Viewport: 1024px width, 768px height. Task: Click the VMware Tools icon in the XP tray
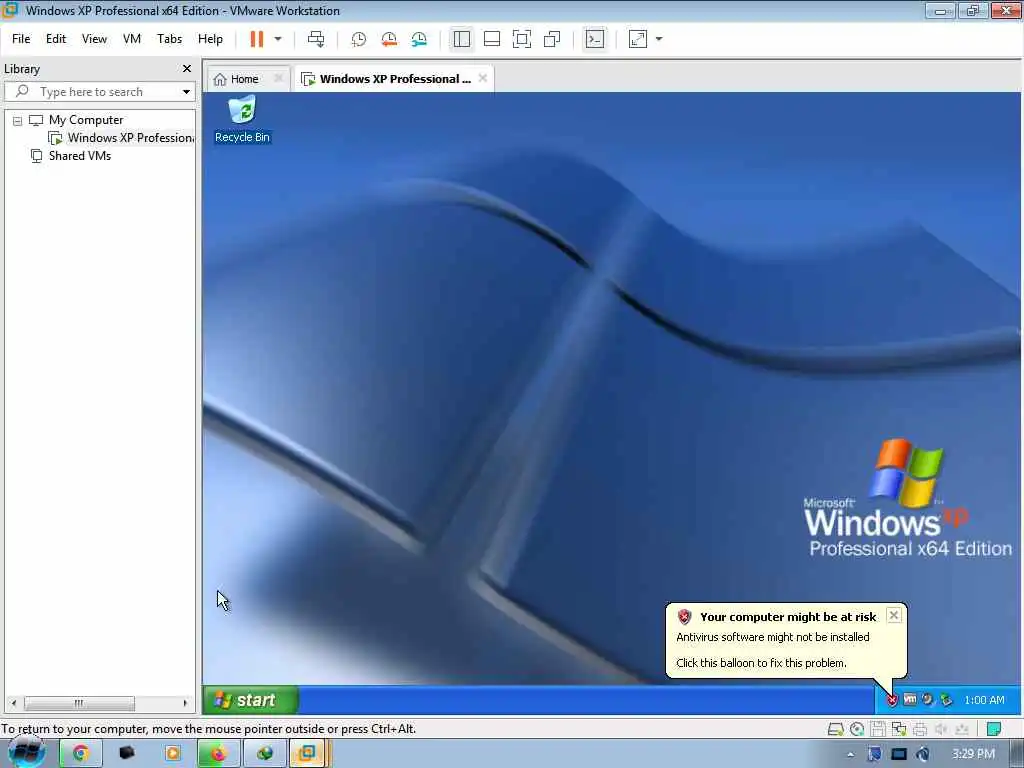tap(910, 699)
